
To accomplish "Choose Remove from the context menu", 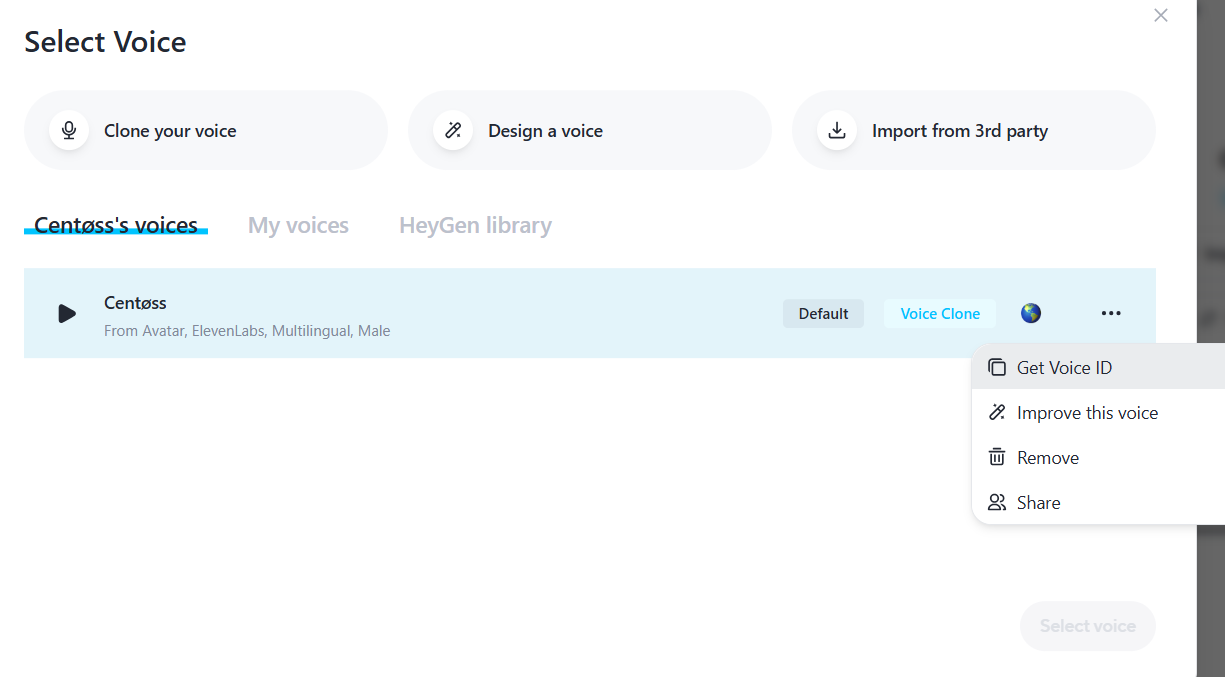I will (x=1098, y=458).
